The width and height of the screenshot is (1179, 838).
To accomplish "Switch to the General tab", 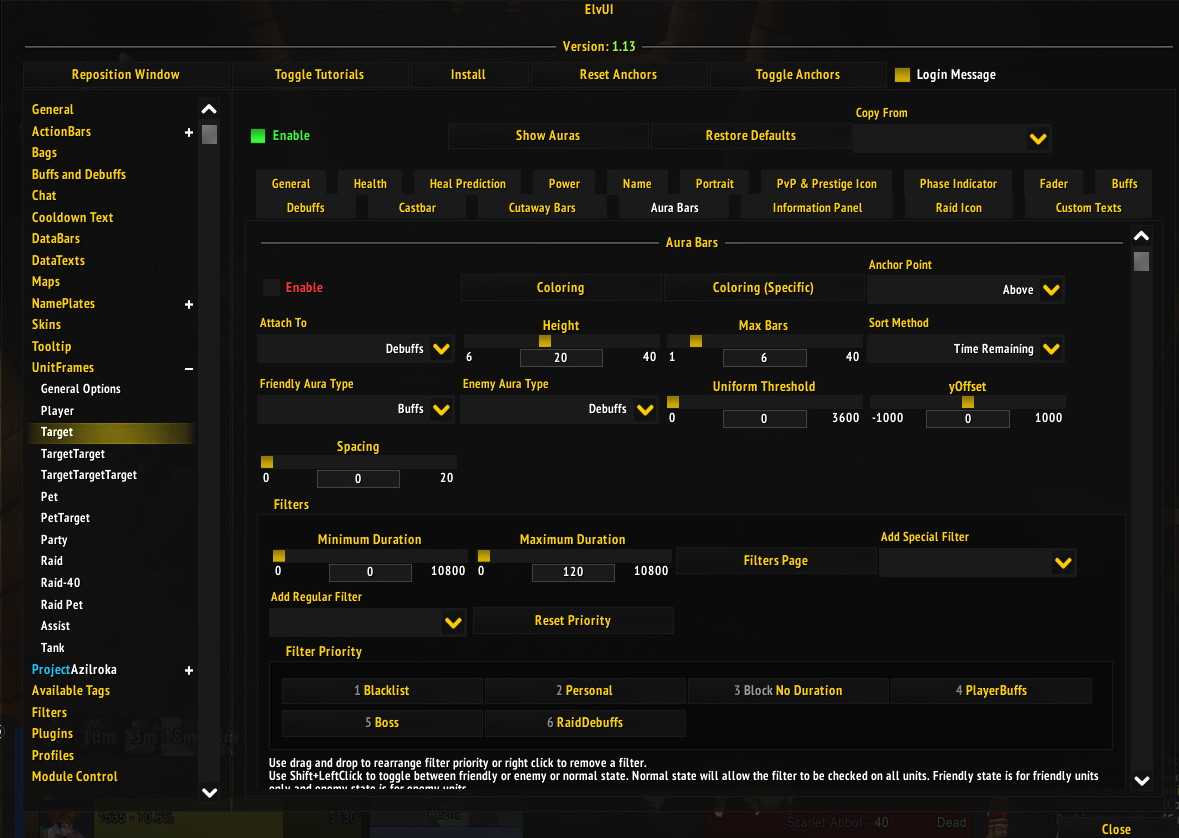I will coord(291,184).
